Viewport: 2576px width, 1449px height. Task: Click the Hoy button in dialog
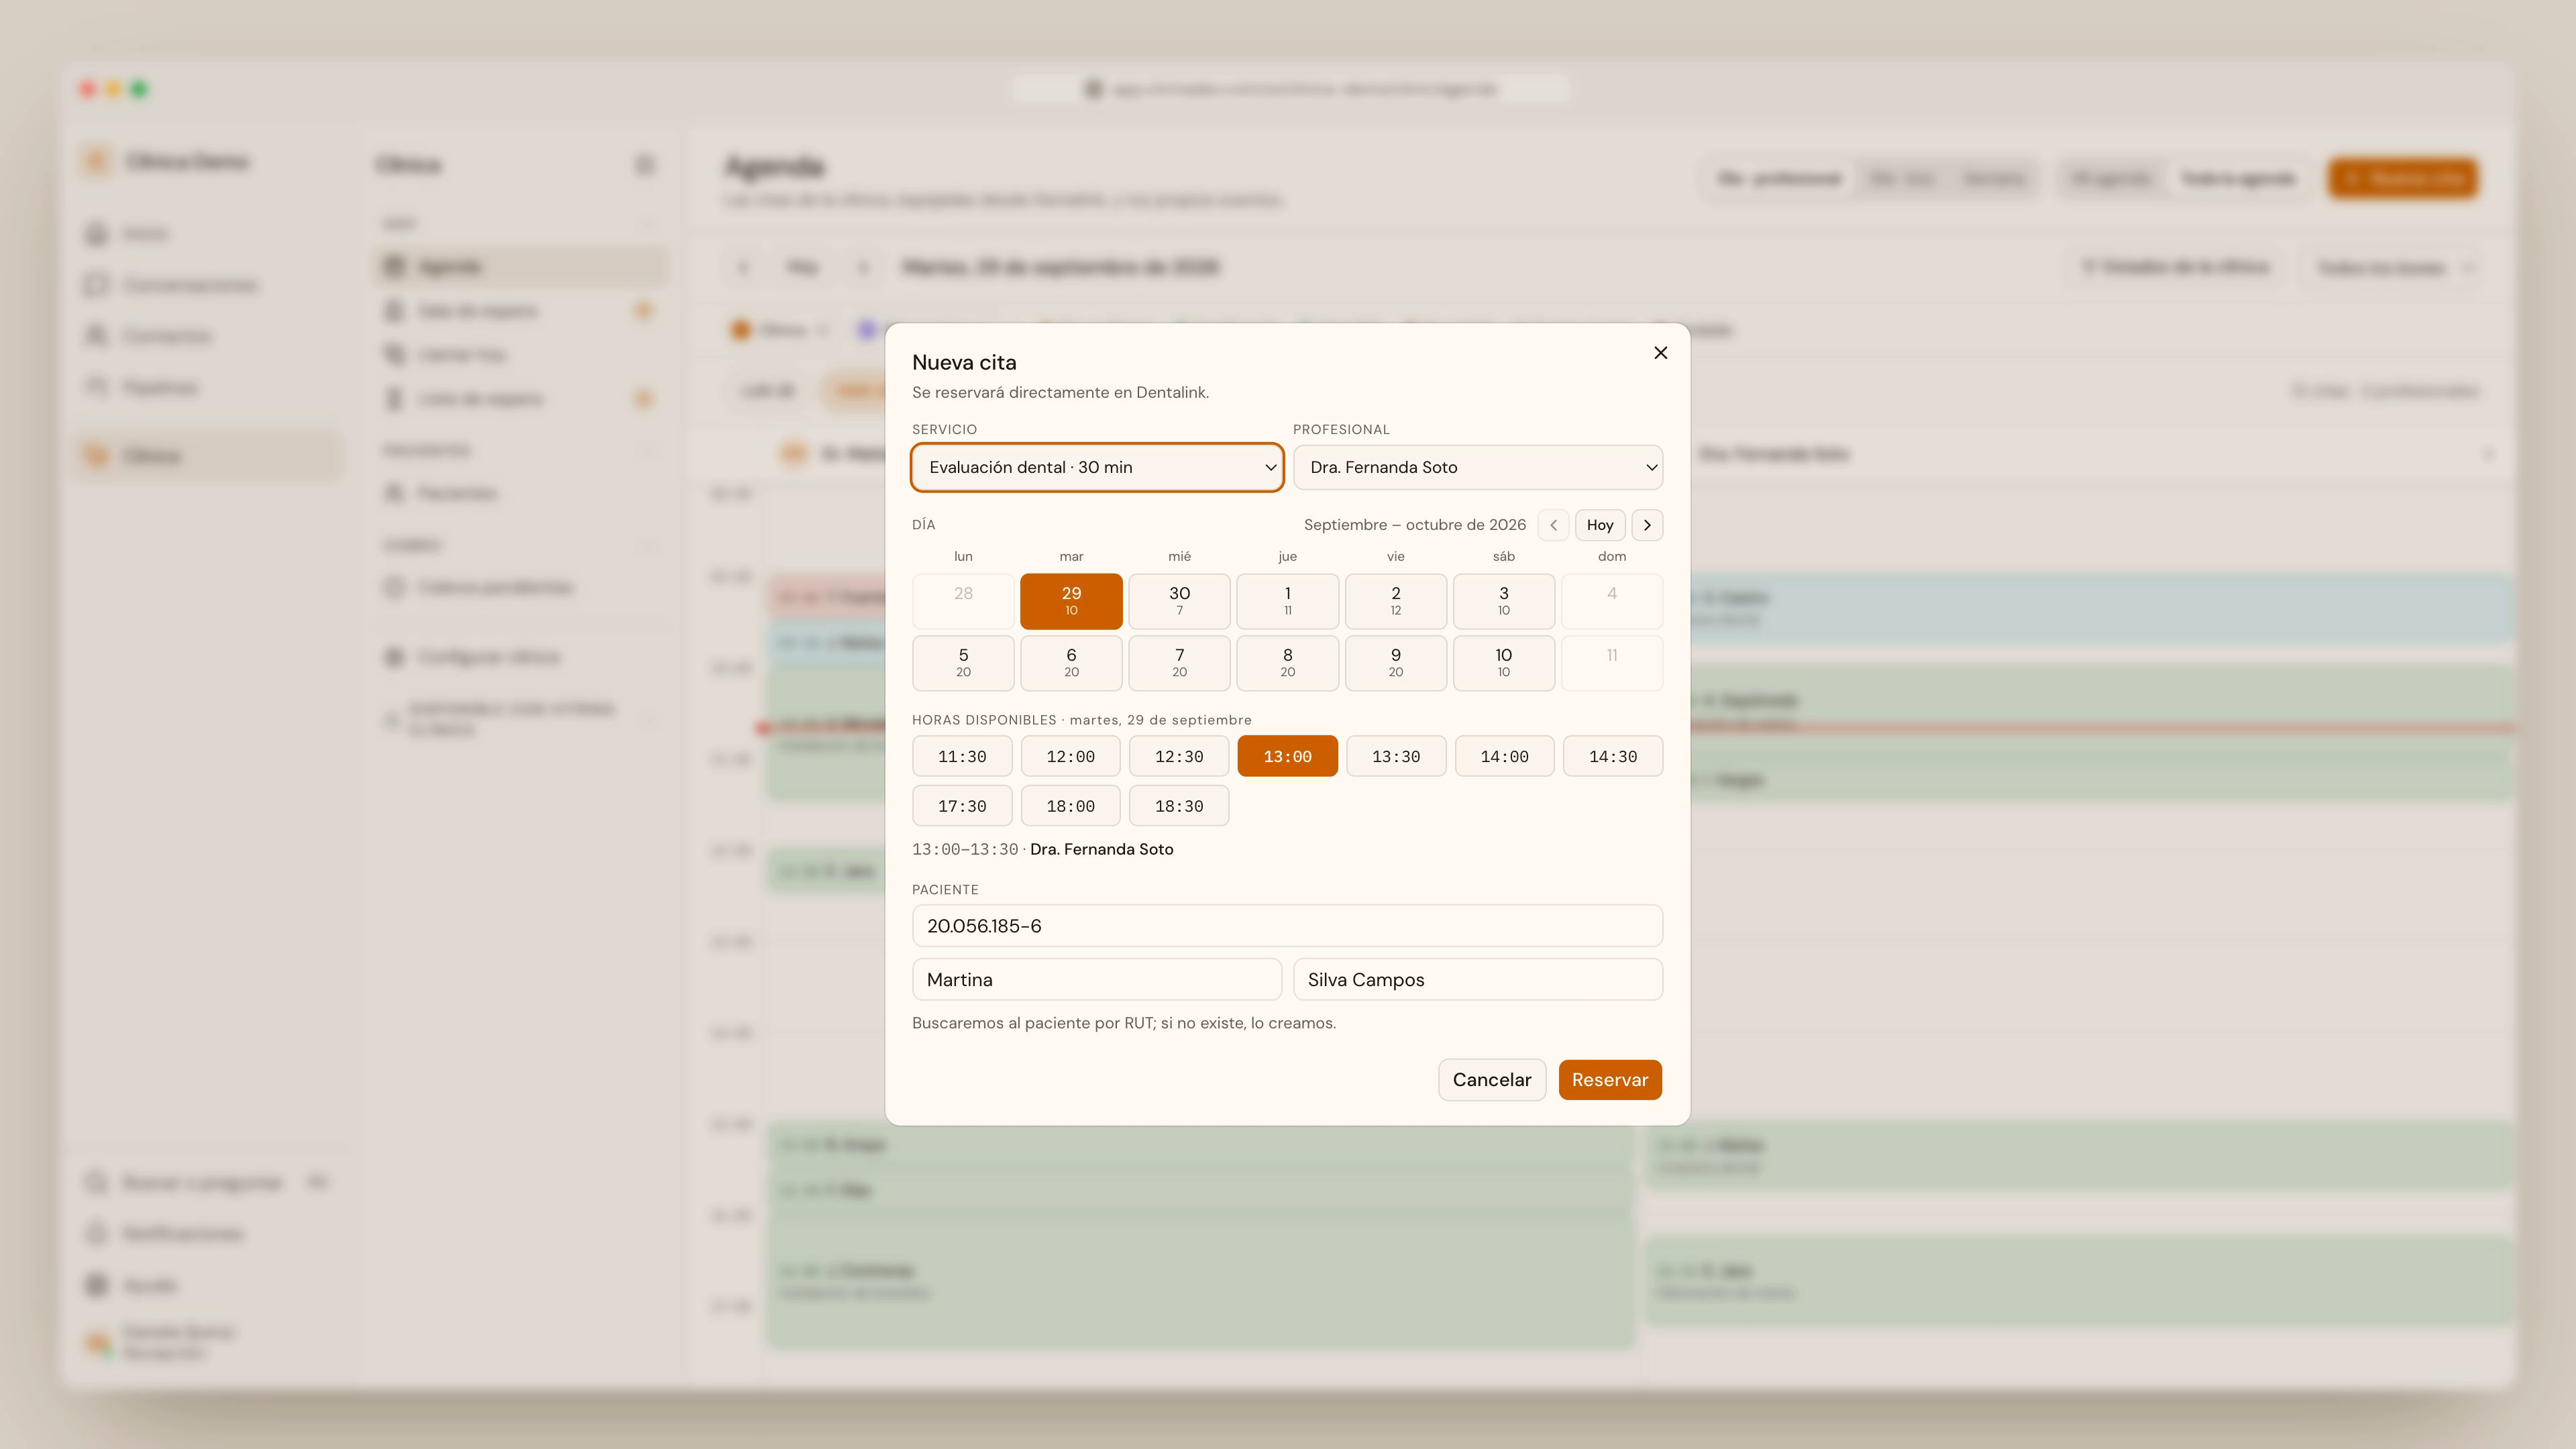[1600, 525]
